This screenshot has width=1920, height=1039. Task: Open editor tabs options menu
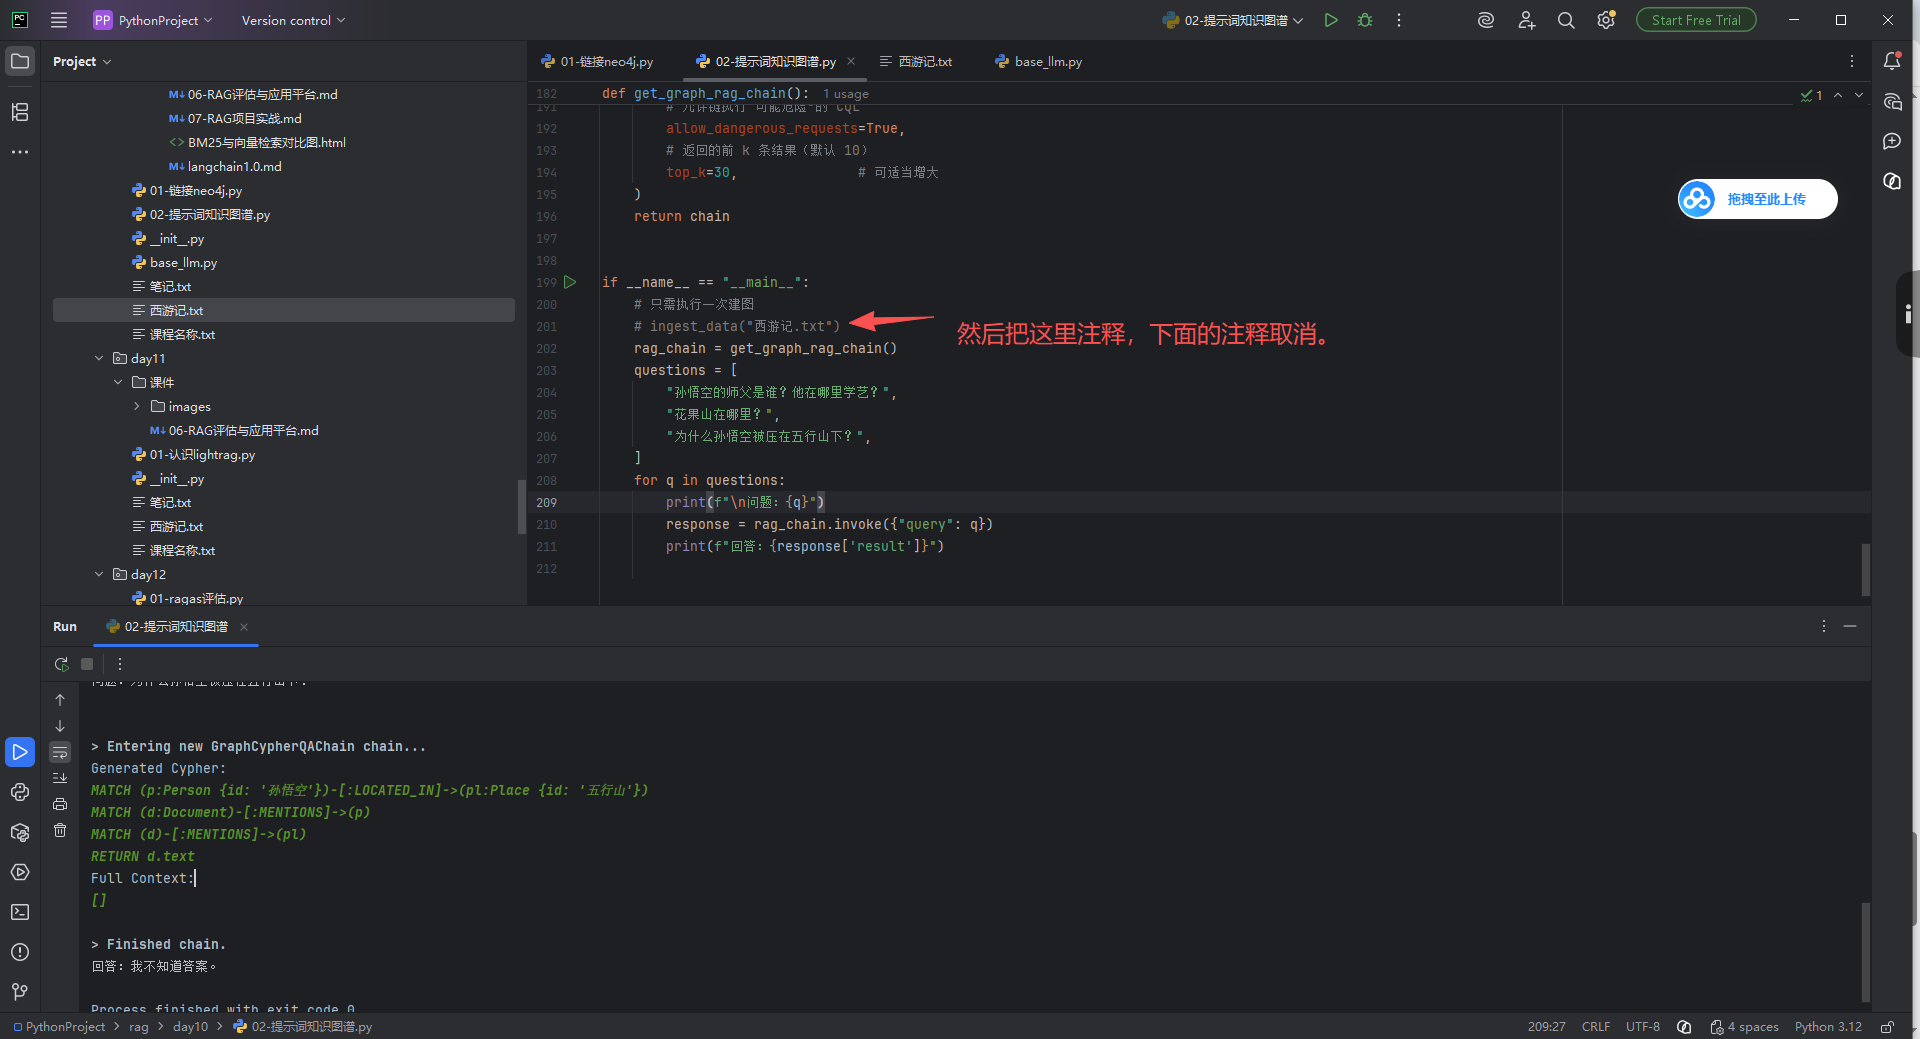1852,61
